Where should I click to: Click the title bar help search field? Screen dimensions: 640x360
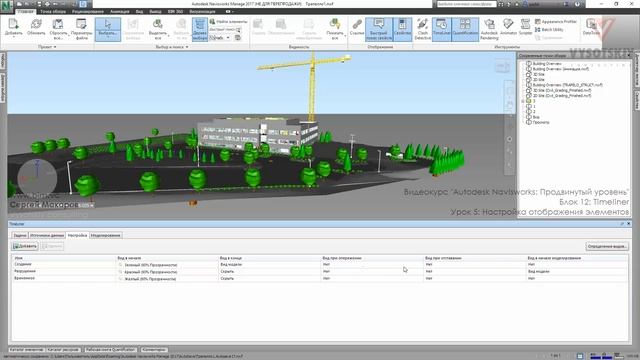click(467, 4)
